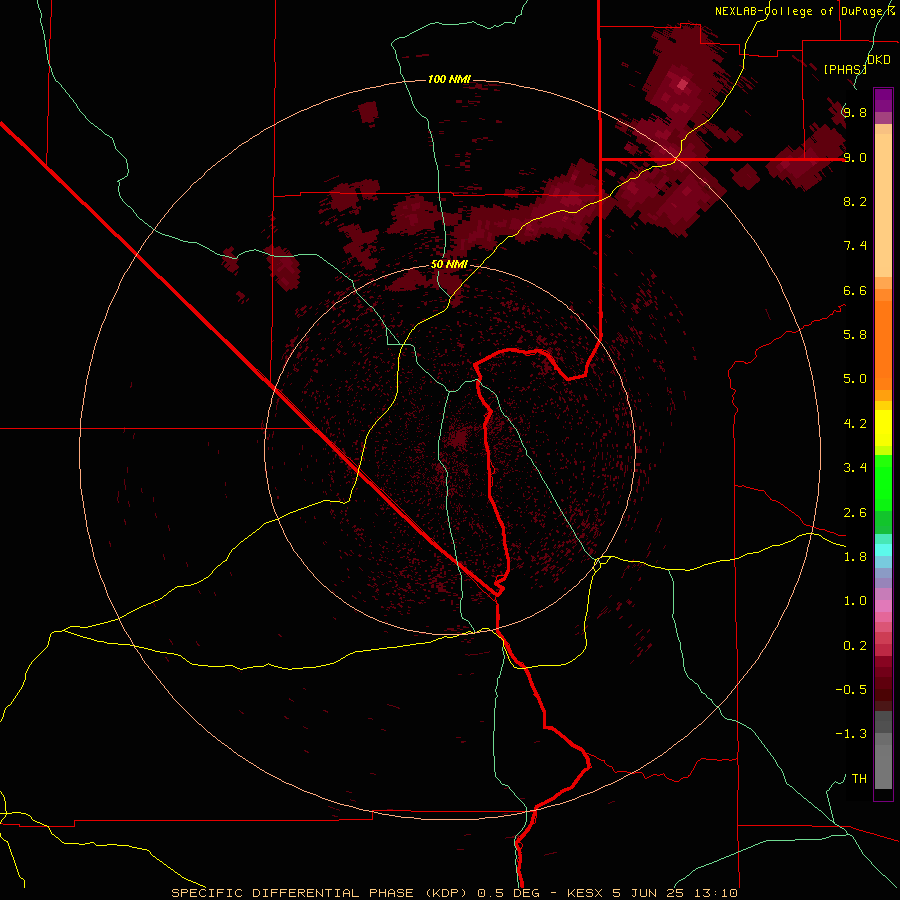Click the 1.0 scale value
The width and height of the screenshot is (900, 900).
[855, 600]
